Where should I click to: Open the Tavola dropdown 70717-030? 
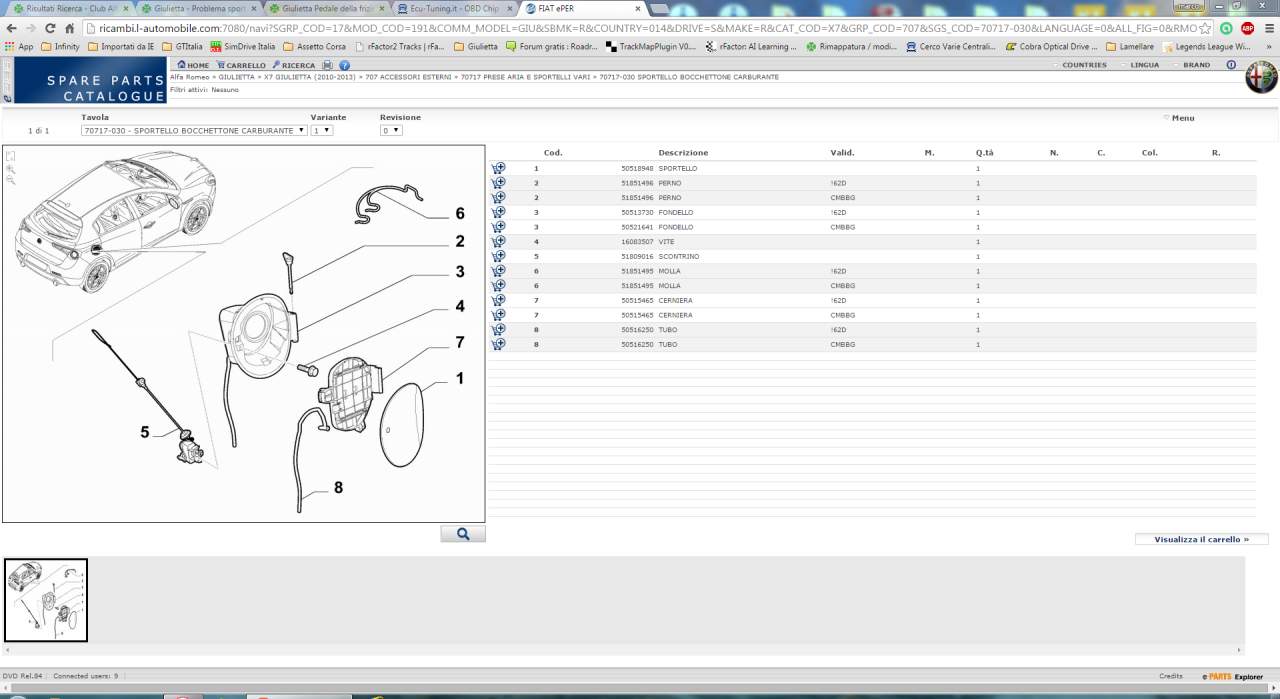click(x=194, y=130)
